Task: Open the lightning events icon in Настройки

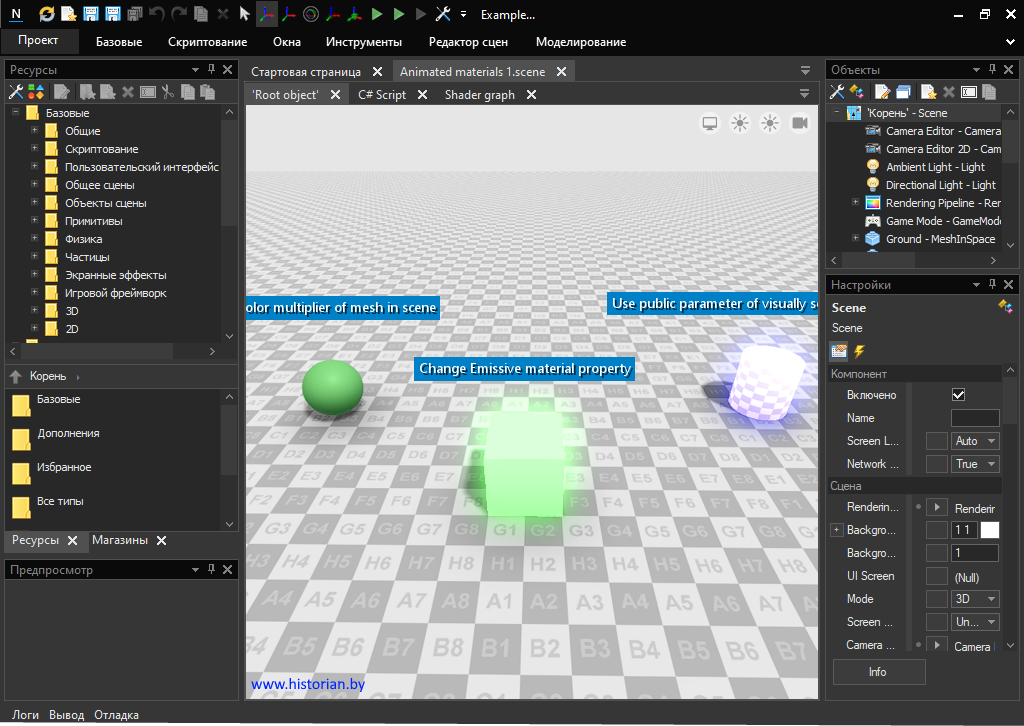Action: coord(858,351)
